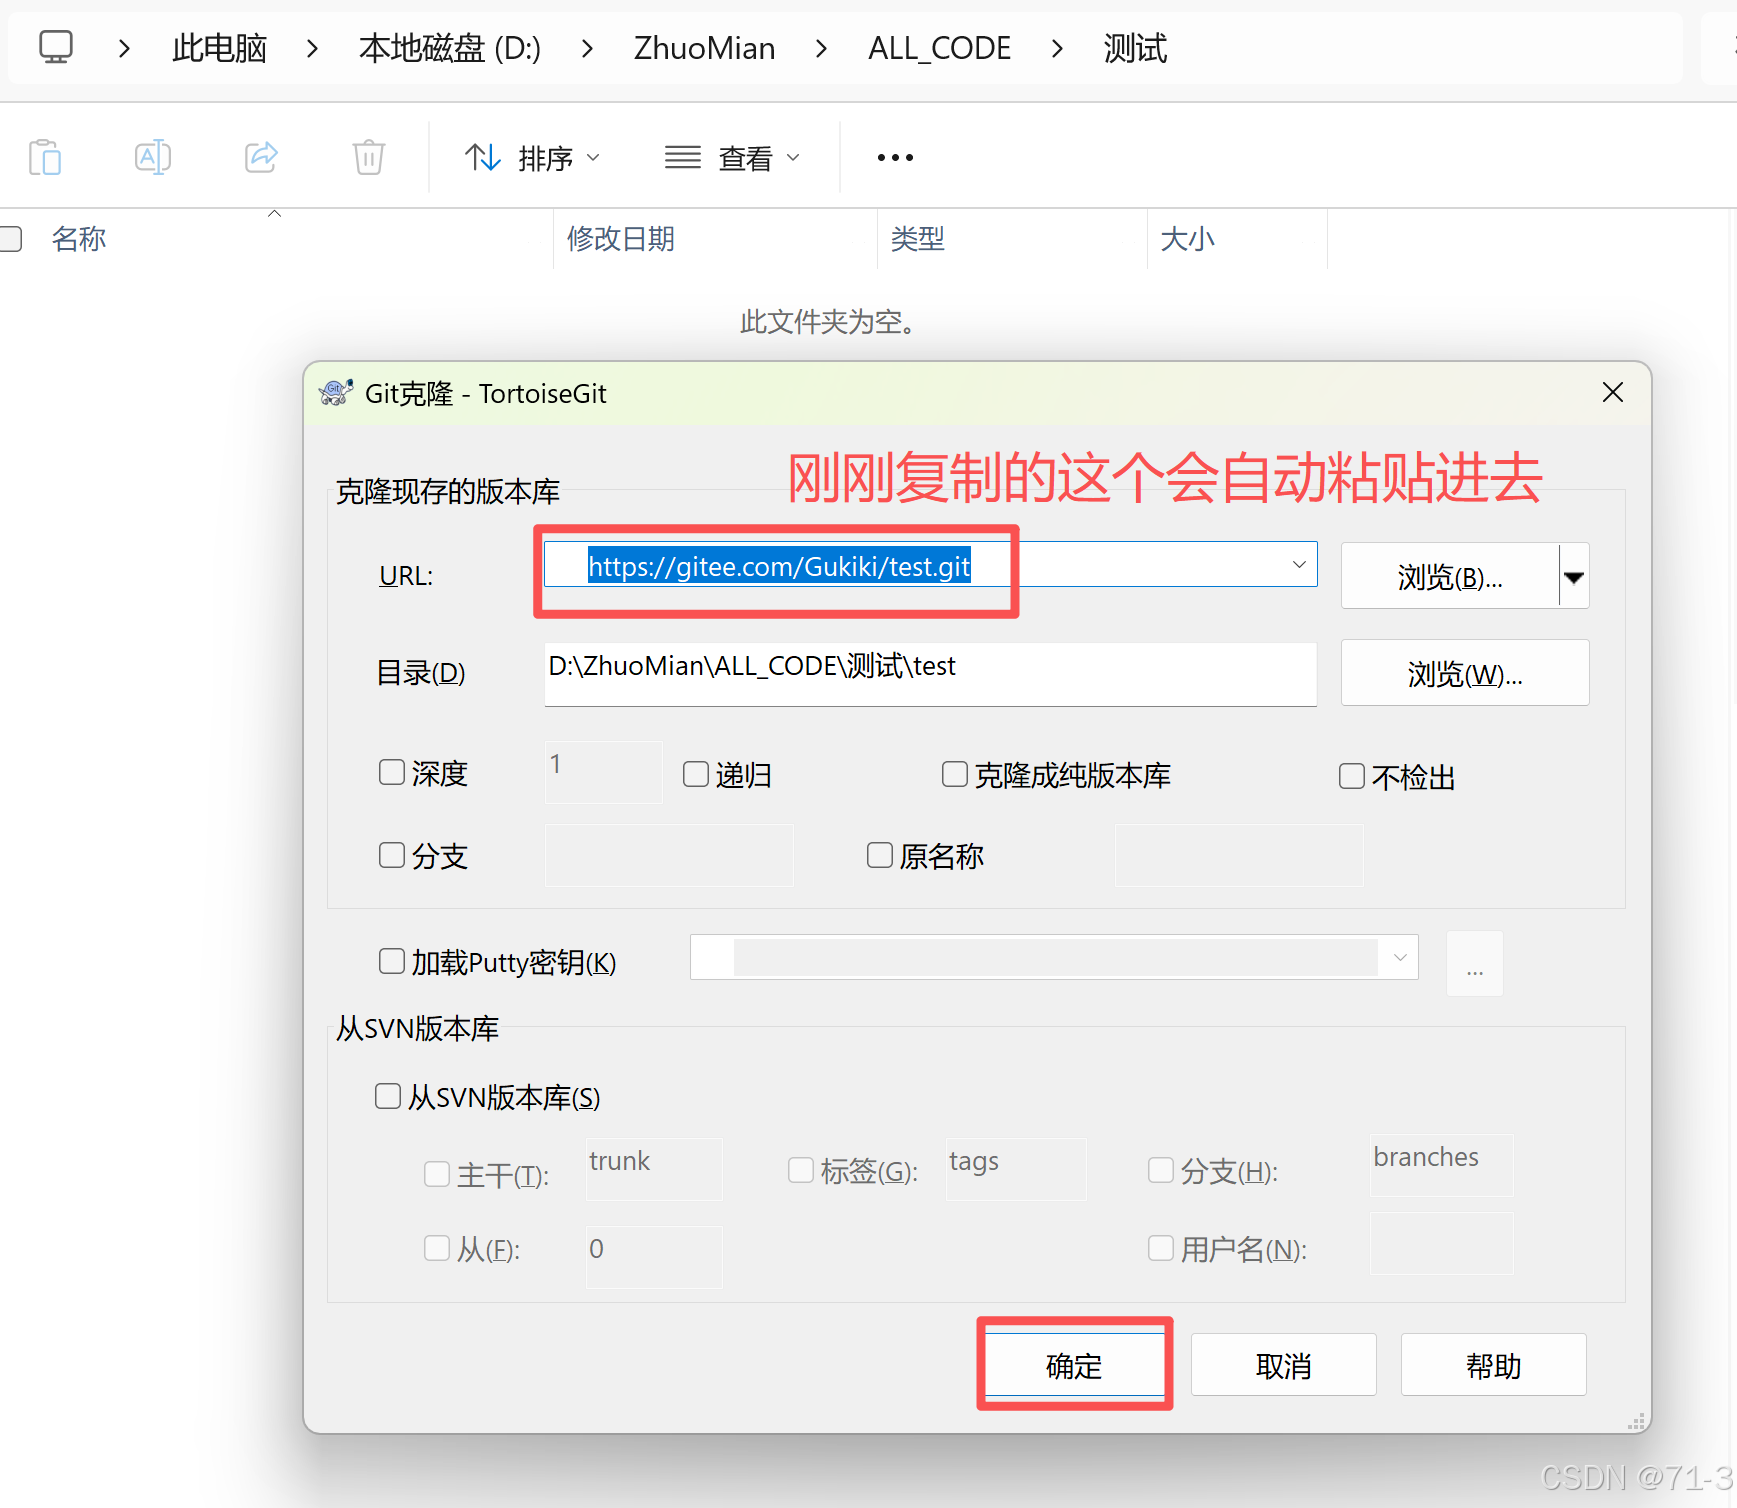Toggle the select-all checkbox next to 名称
1737x1508 pixels.
pos(11,239)
